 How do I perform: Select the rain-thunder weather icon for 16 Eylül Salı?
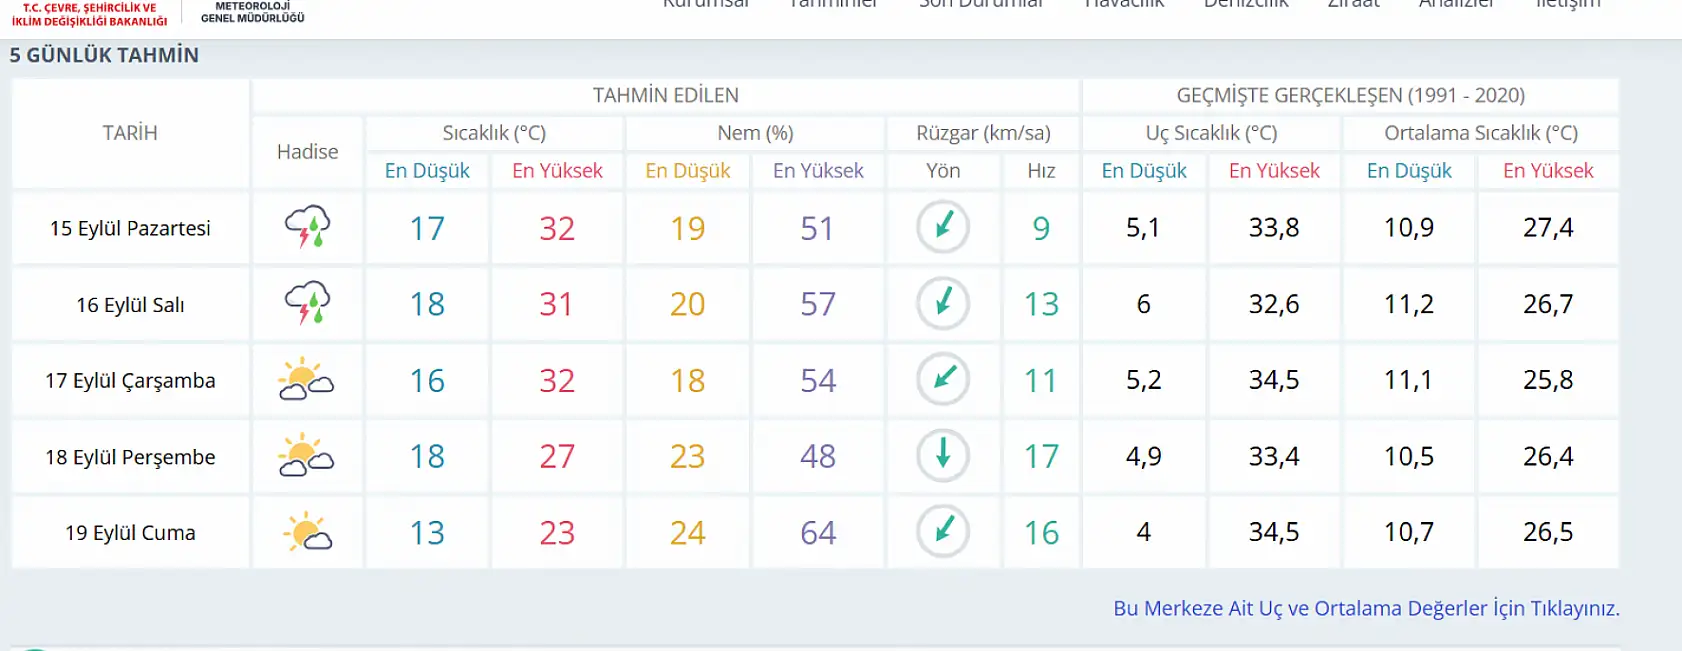tap(307, 304)
